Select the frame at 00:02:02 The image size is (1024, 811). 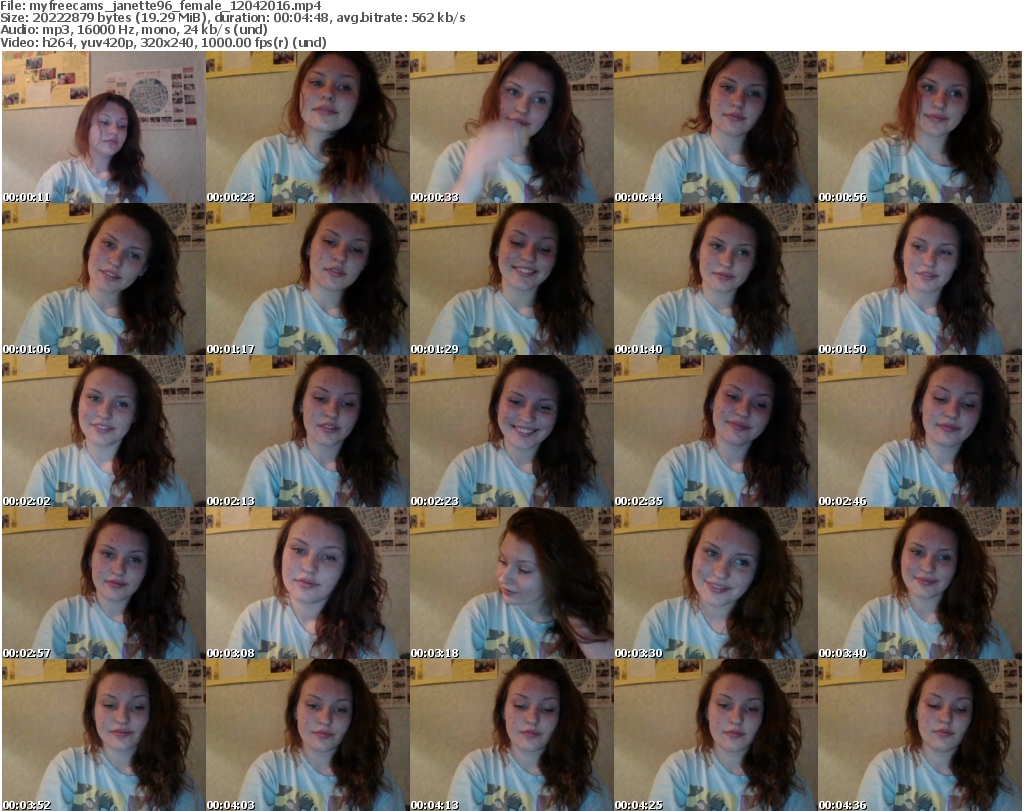pyautogui.click(x=103, y=431)
